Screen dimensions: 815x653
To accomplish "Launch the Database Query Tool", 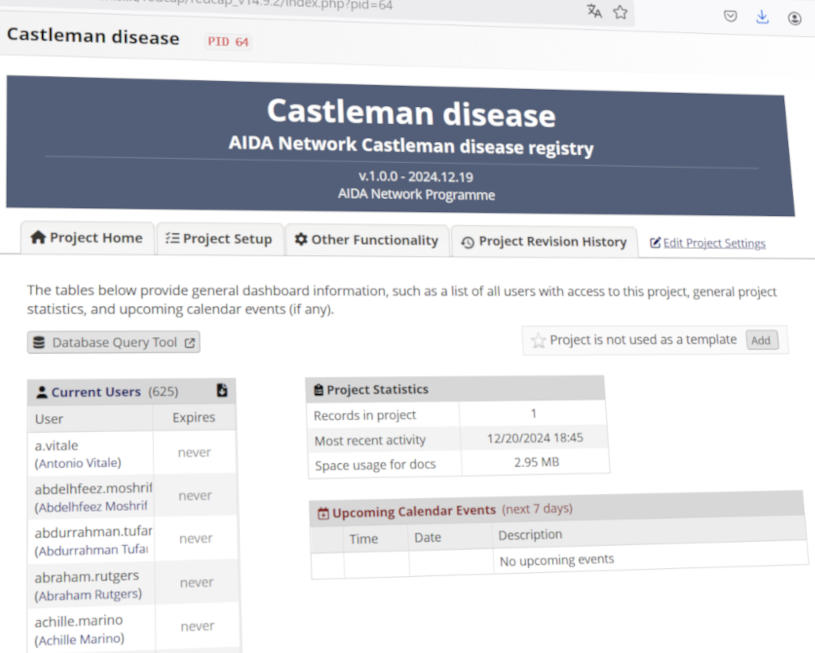I will click(x=114, y=343).
